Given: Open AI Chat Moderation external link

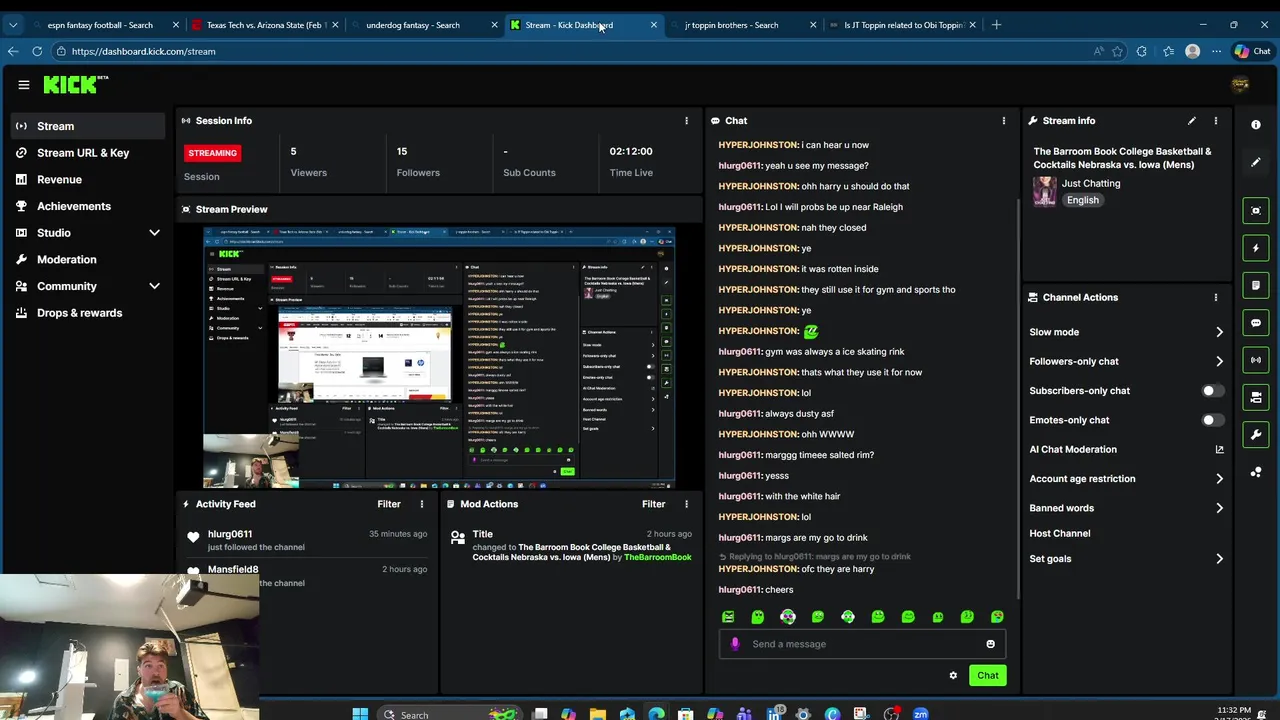Looking at the screenshot, I should pos(1219,449).
